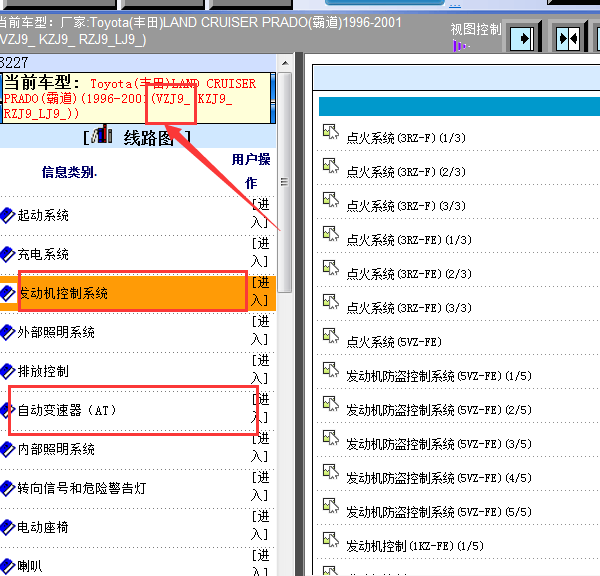The height and width of the screenshot is (576, 600).
Task: Click diagram icon for 点火系统(3RZ-F)(1/3)
Action: pyautogui.click(x=331, y=132)
